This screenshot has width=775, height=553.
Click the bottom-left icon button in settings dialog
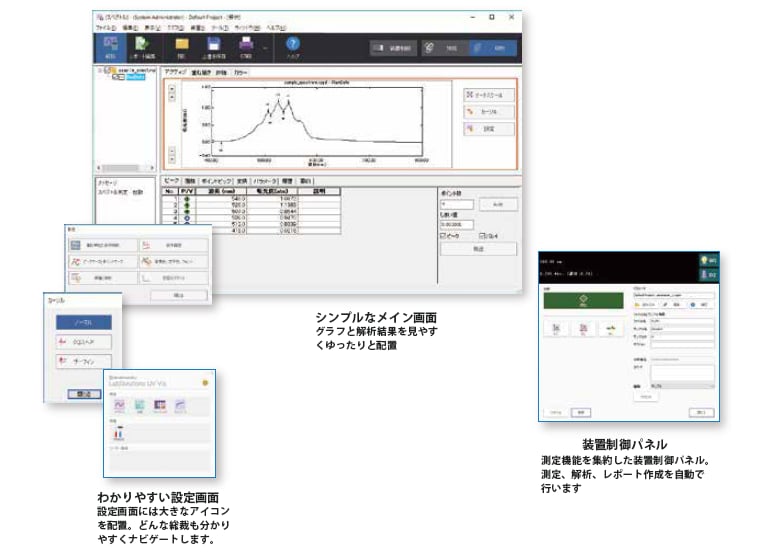pos(103,278)
